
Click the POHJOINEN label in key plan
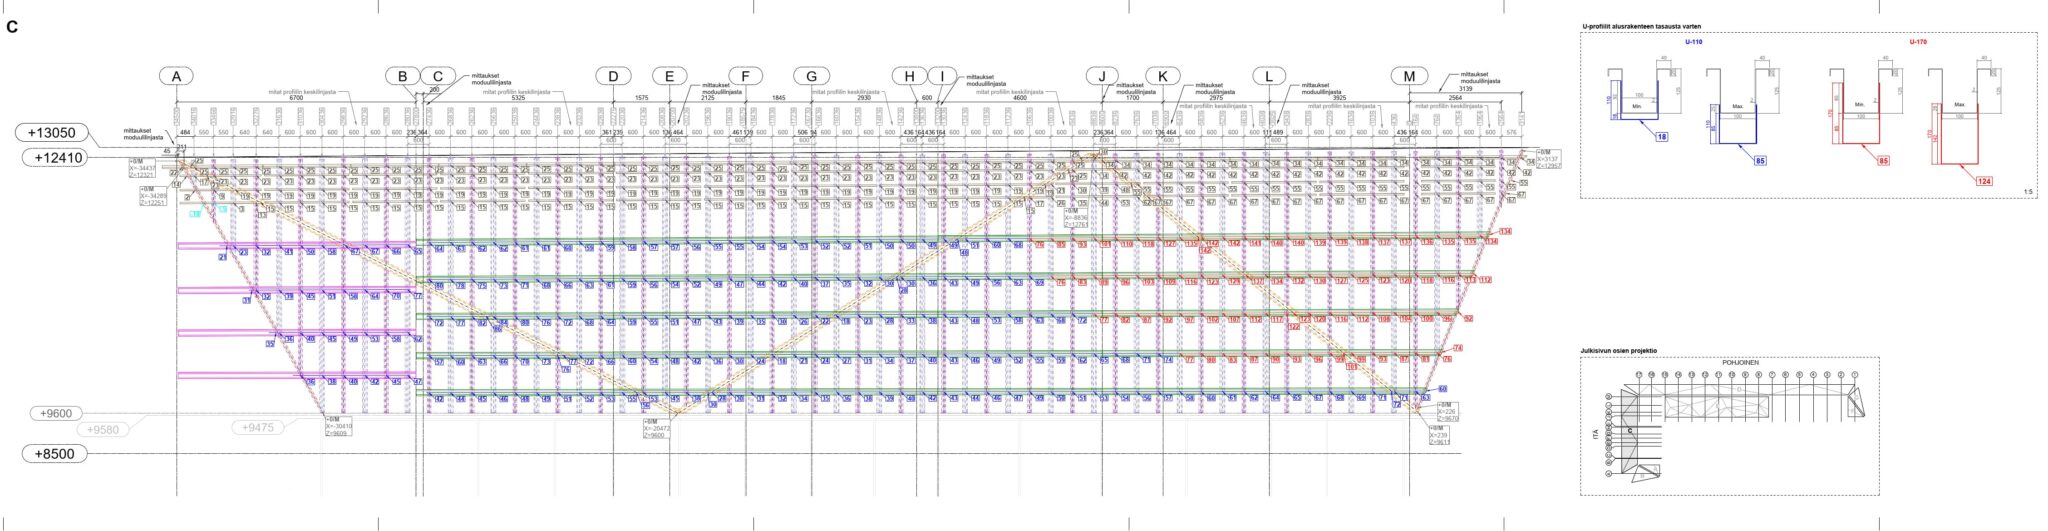coord(1739,363)
